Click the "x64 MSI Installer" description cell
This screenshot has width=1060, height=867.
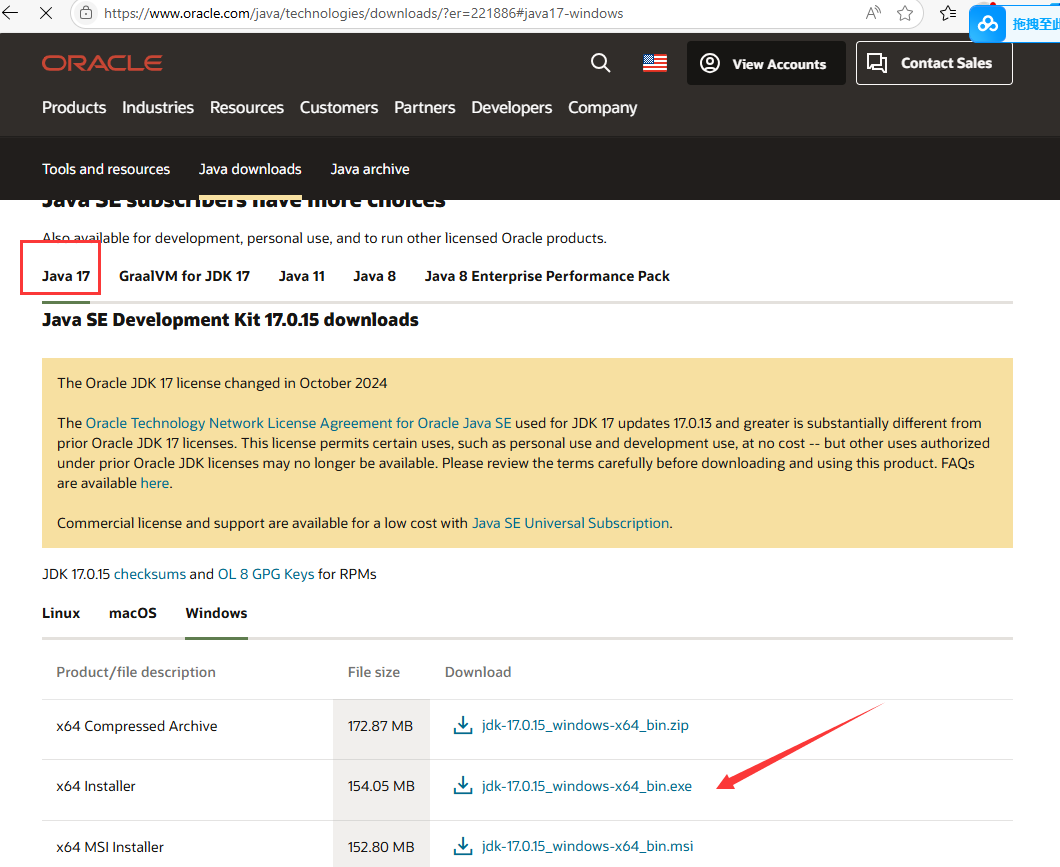[110, 847]
